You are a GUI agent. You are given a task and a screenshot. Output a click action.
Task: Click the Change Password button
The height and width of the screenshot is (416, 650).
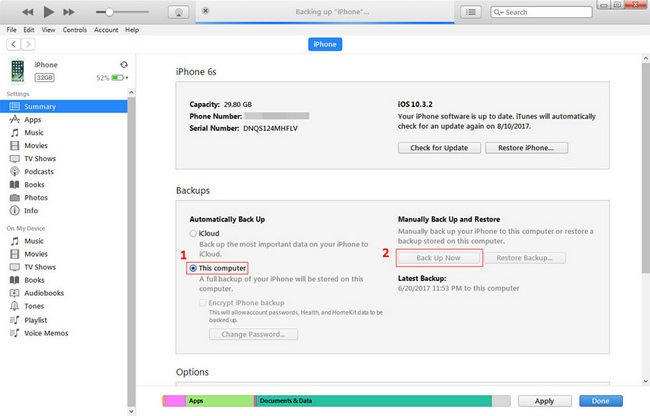pyautogui.click(x=253, y=334)
